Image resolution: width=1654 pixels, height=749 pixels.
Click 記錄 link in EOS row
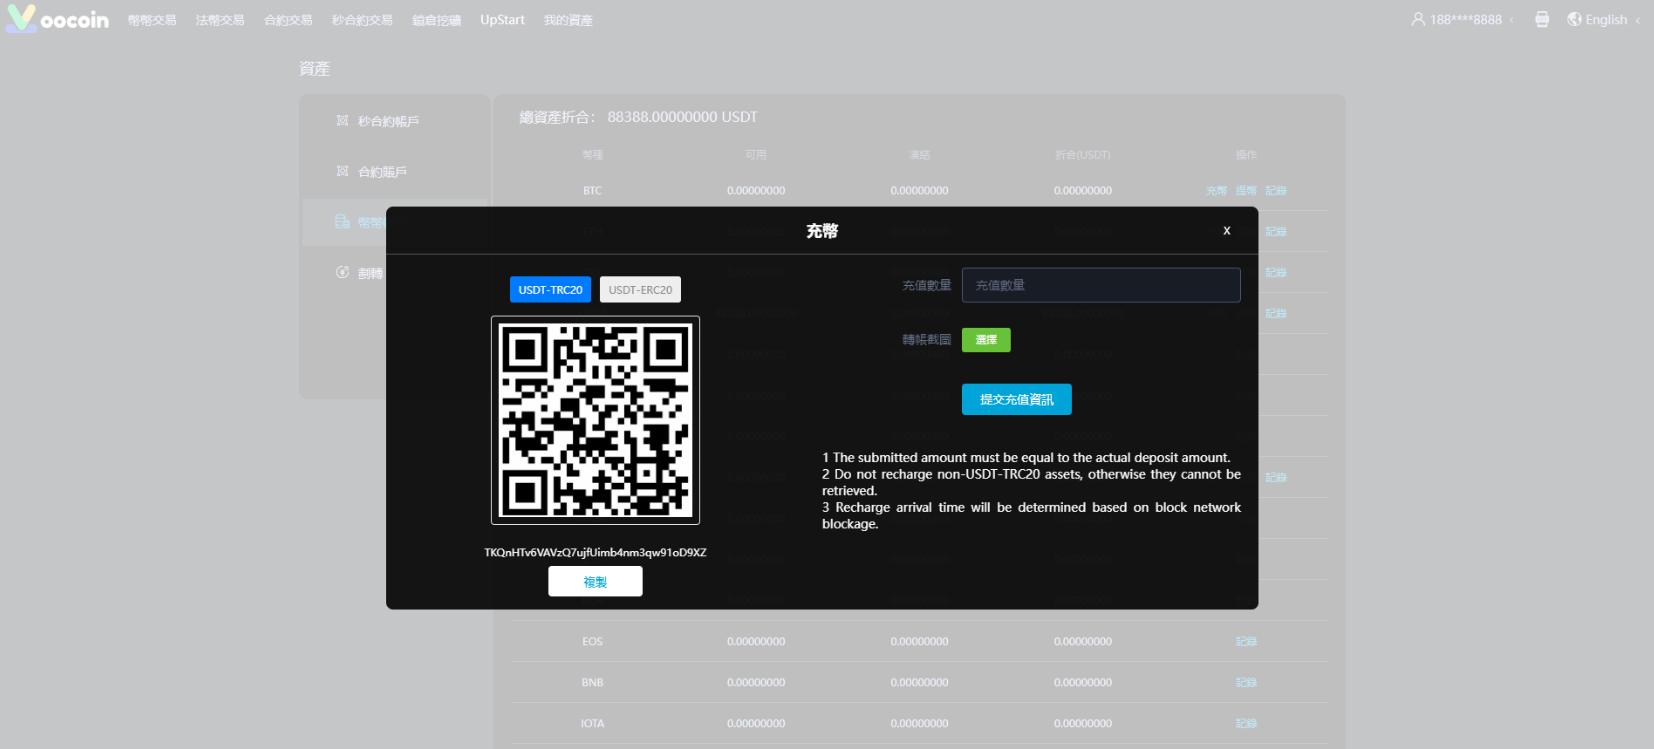click(1246, 642)
